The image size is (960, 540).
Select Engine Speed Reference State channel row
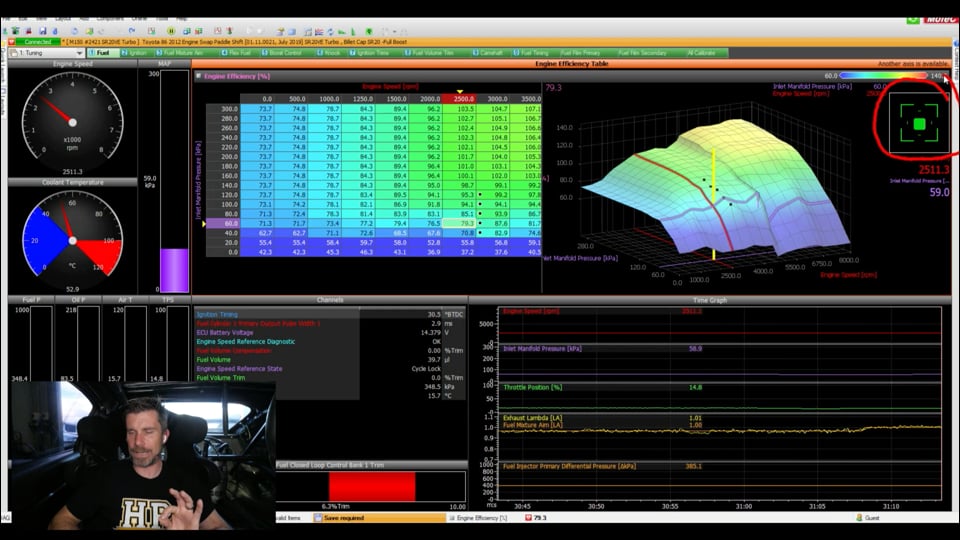pos(329,369)
